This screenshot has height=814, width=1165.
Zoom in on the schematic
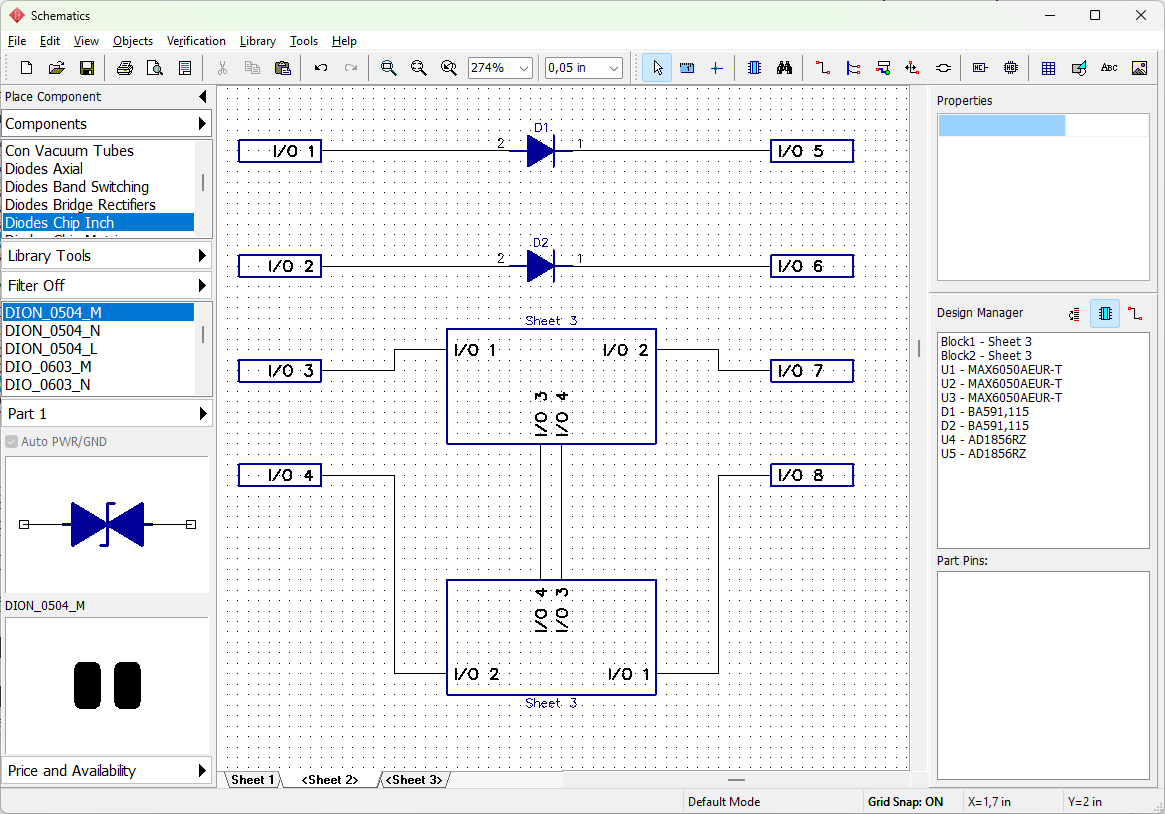tap(388, 68)
